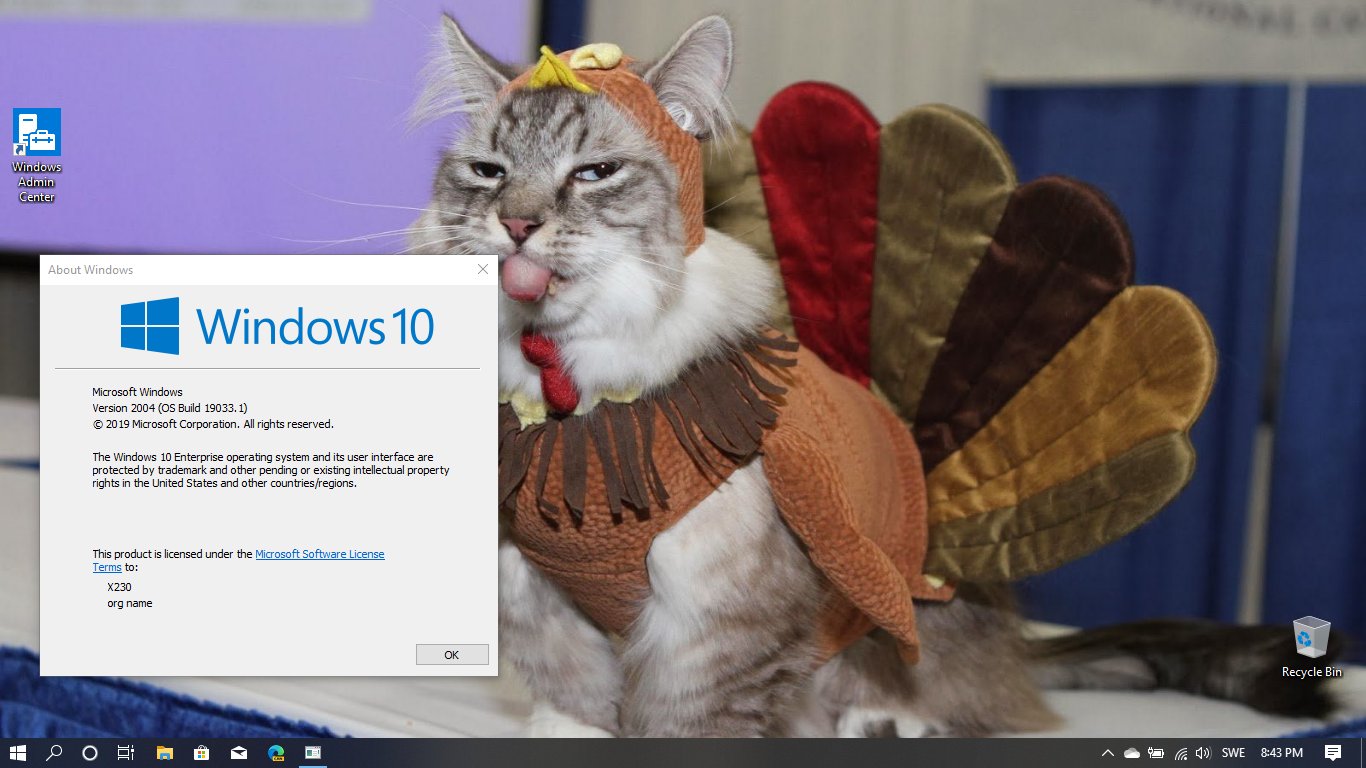Launch Cortana from the taskbar circle

pos(89,753)
